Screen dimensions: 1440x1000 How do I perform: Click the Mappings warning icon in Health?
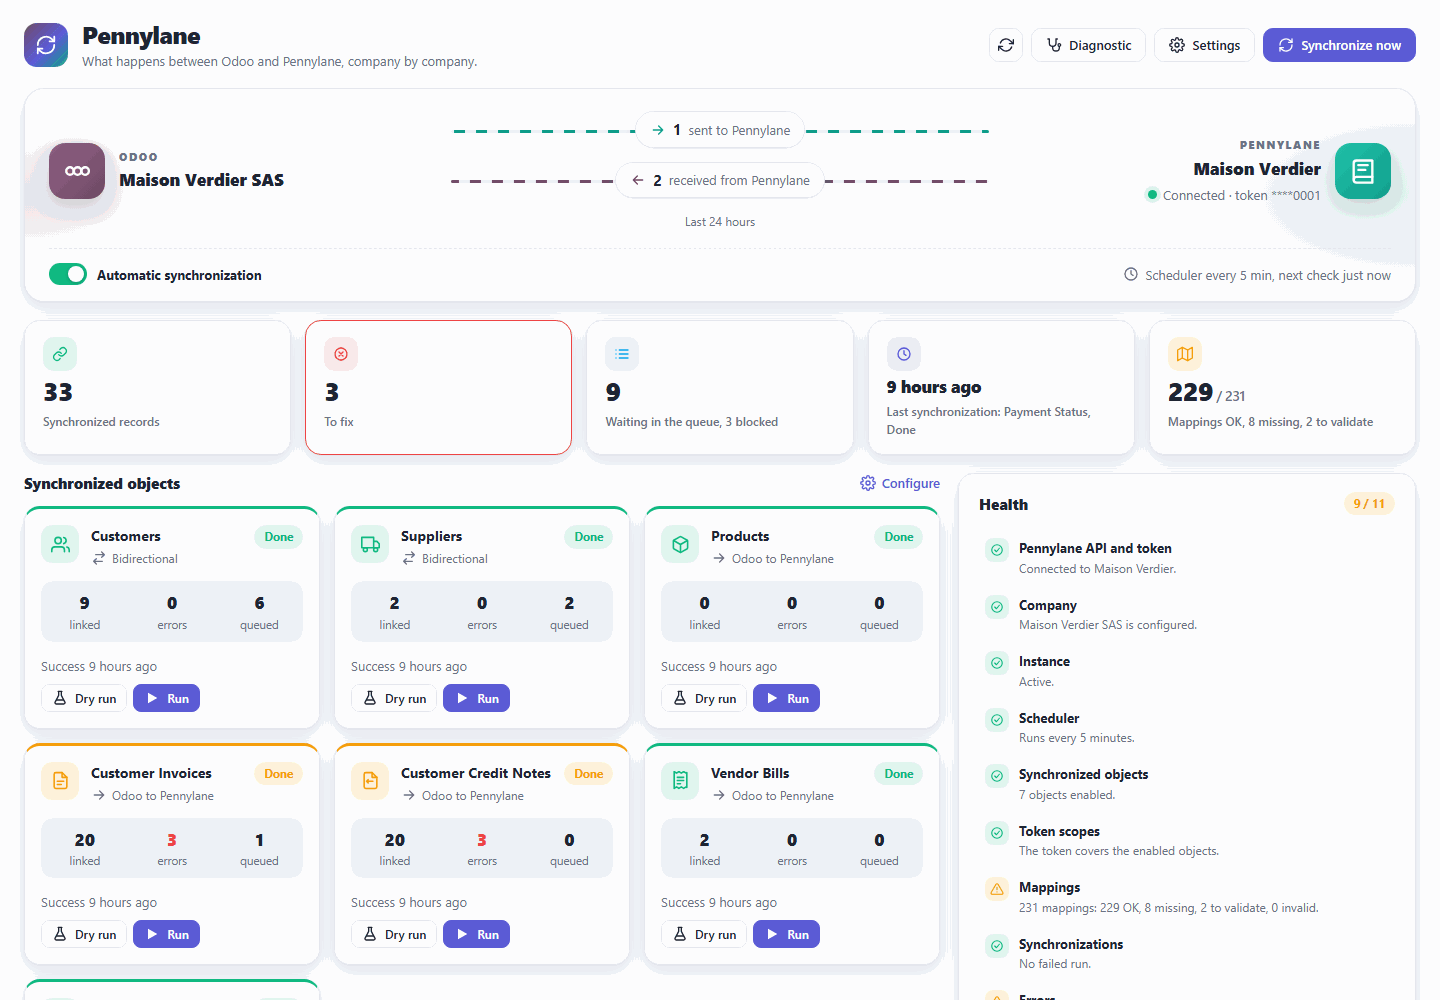pyautogui.click(x=997, y=888)
